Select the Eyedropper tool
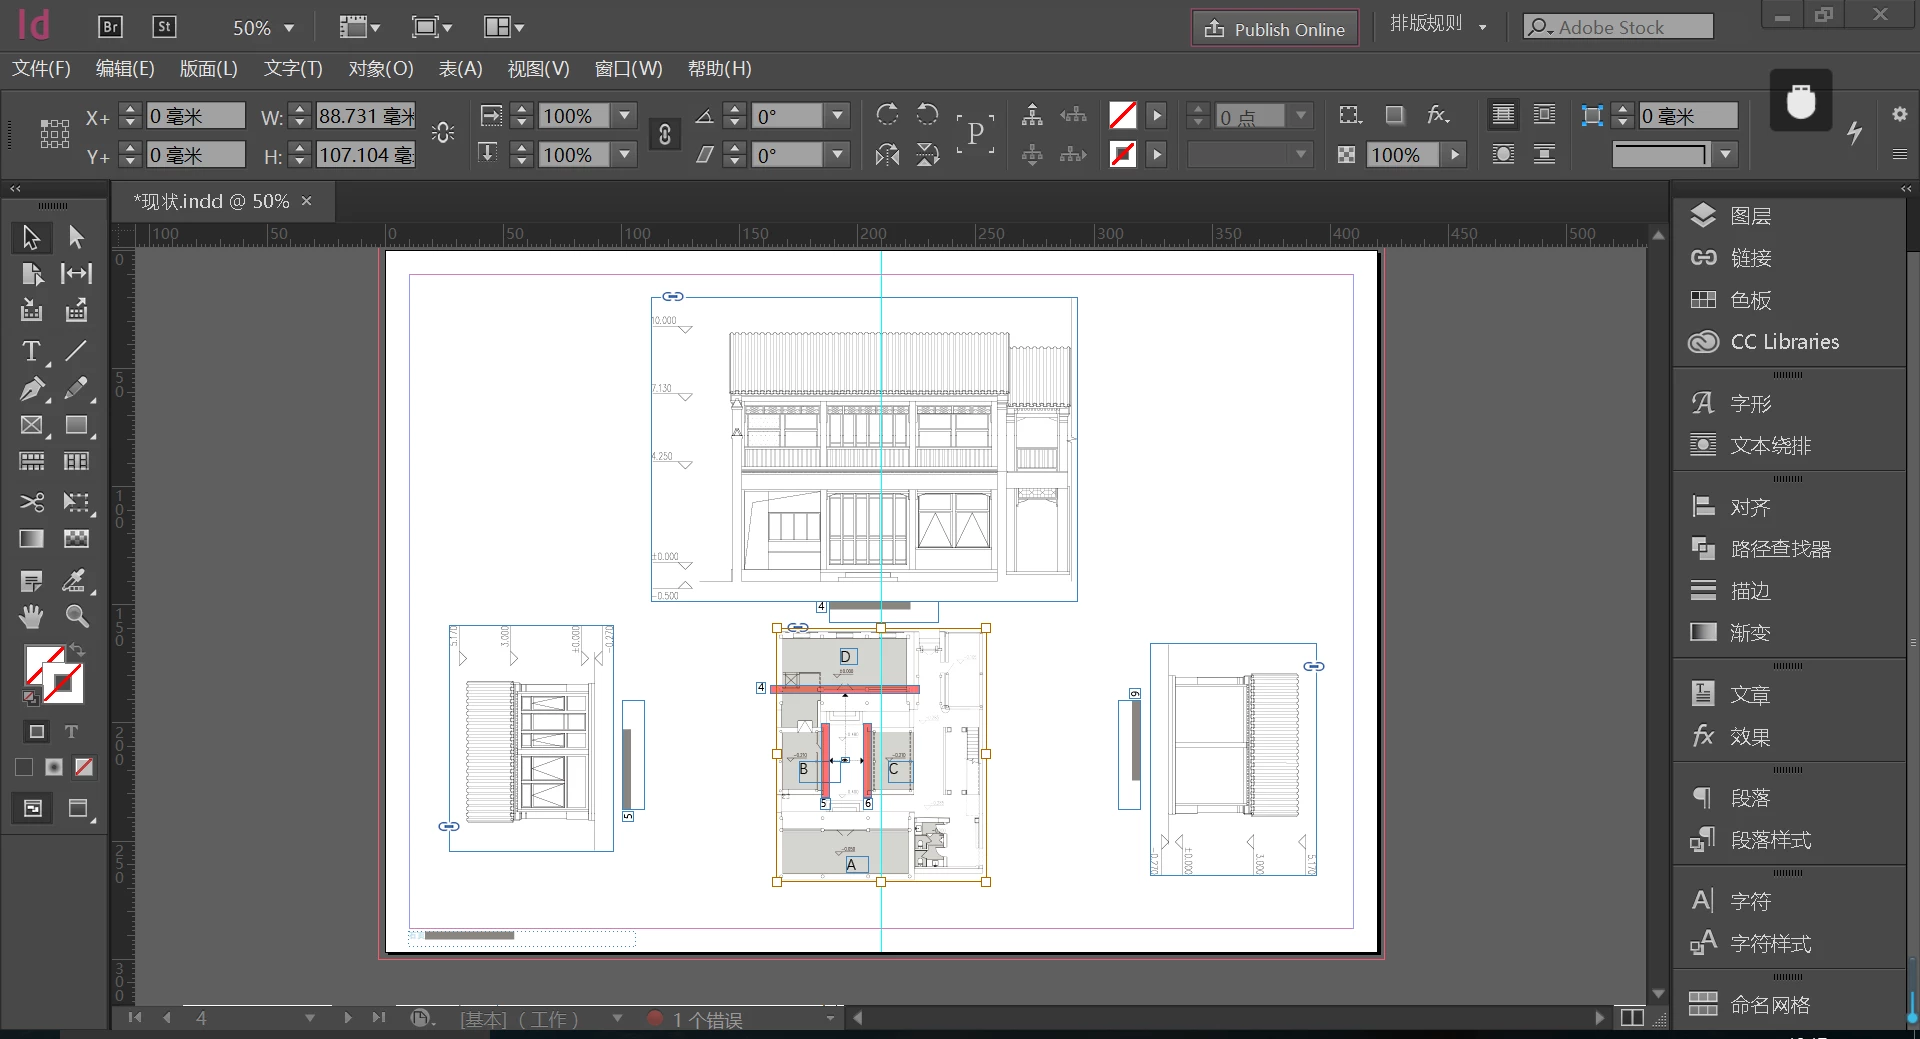 click(76, 581)
